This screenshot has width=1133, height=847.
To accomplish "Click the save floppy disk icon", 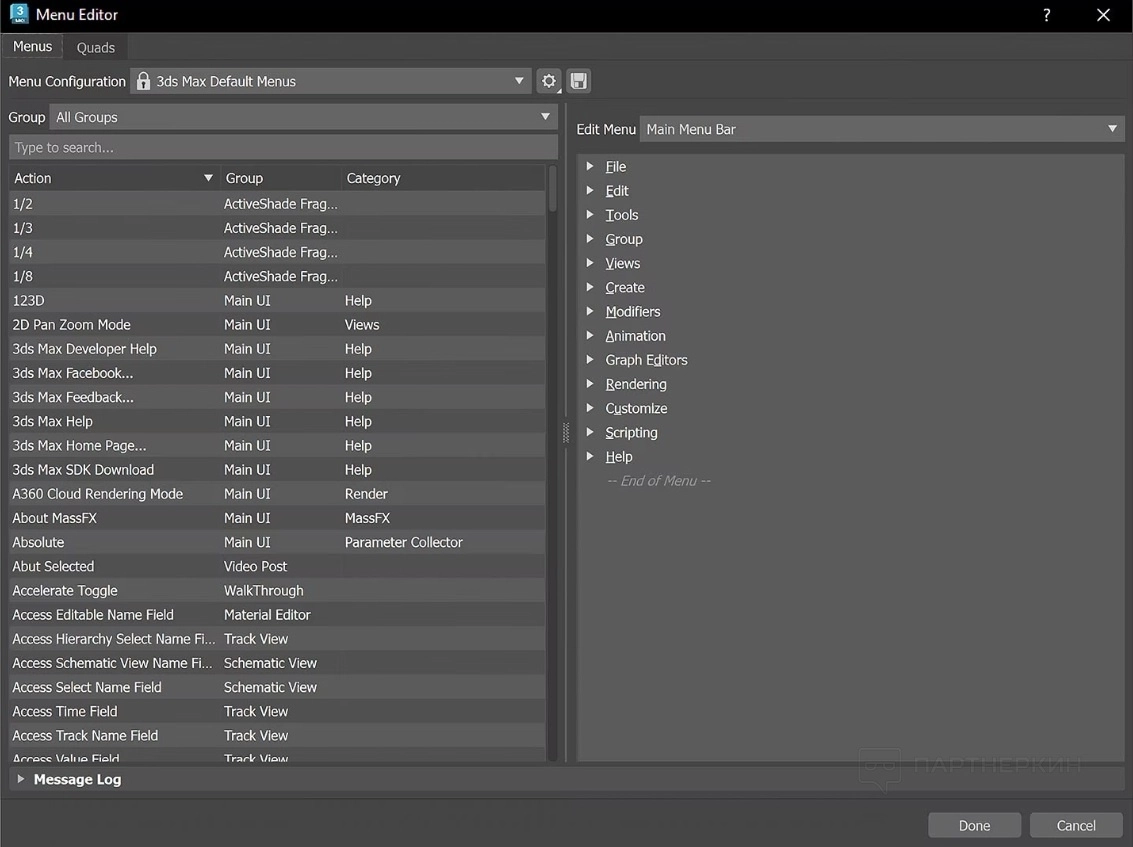I will 578,81.
